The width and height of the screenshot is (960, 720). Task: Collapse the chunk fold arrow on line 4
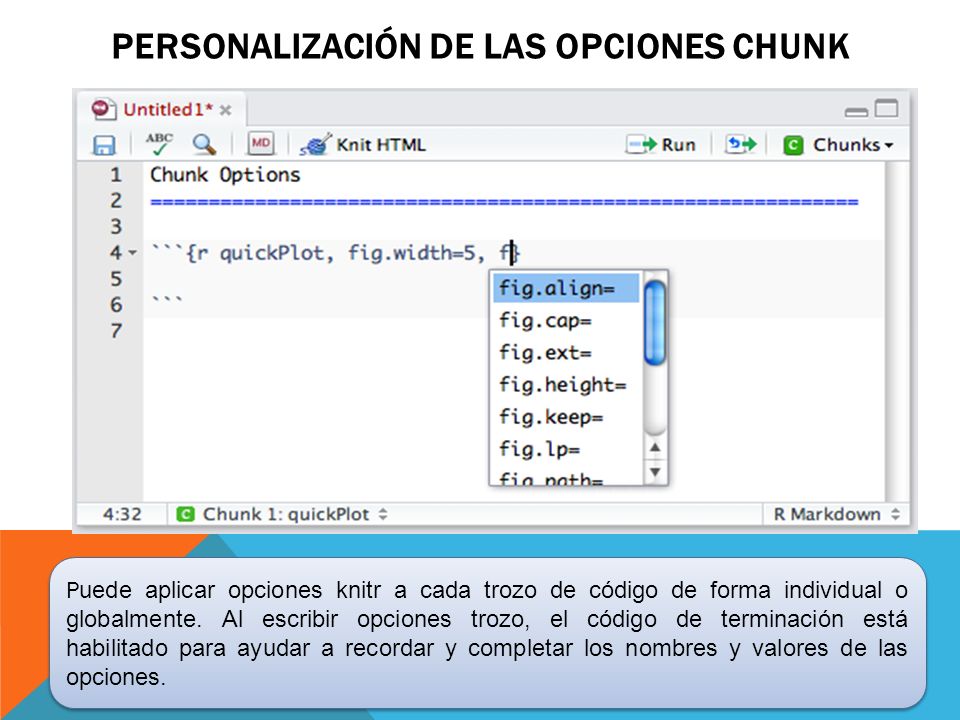pyautogui.click(x=133, y=253)
